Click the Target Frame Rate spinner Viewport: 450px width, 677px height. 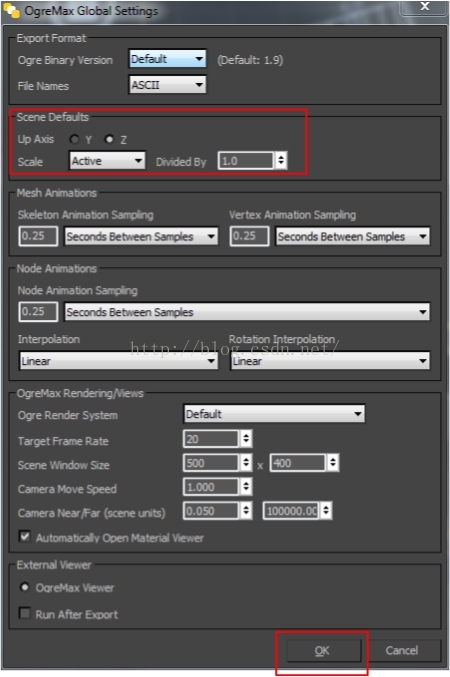click(x=246, y=439)
